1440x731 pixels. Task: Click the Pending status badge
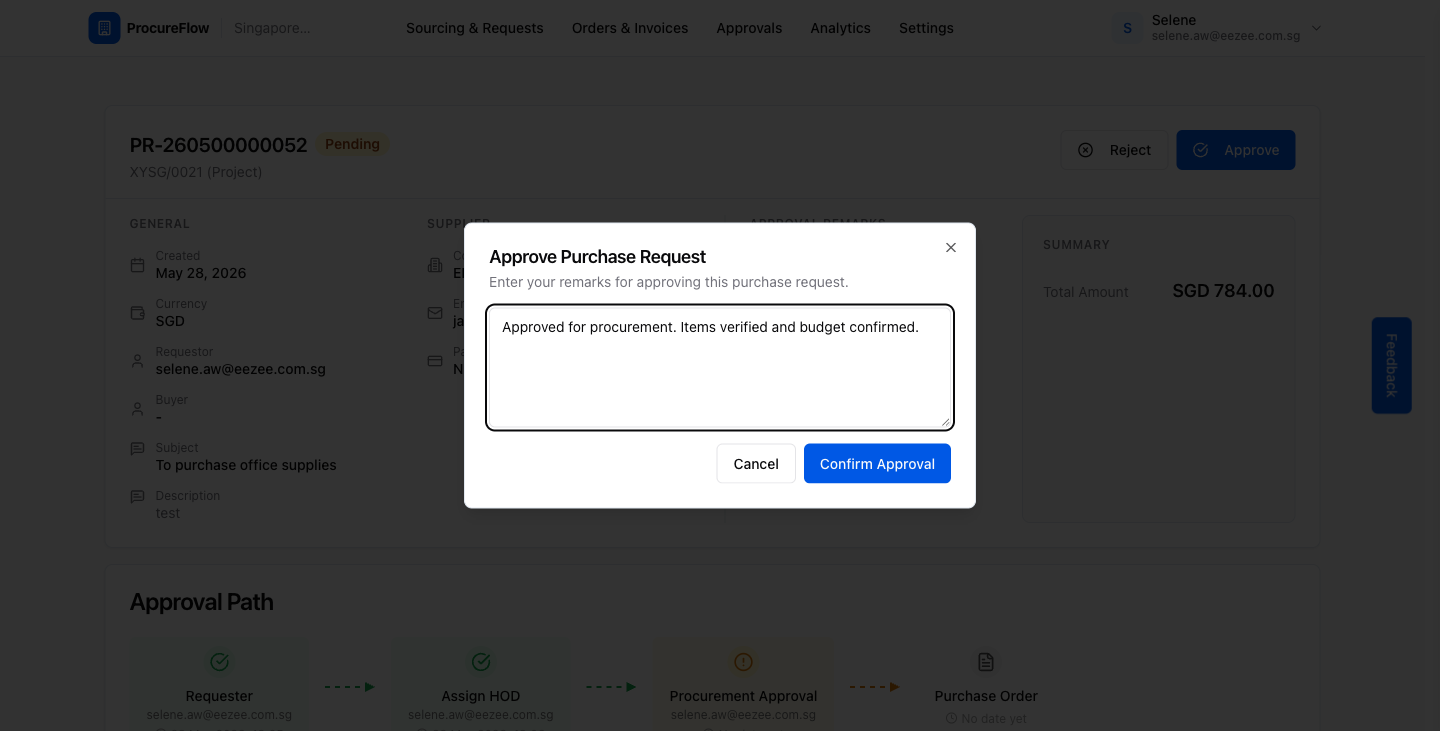[x=352, y=144]
